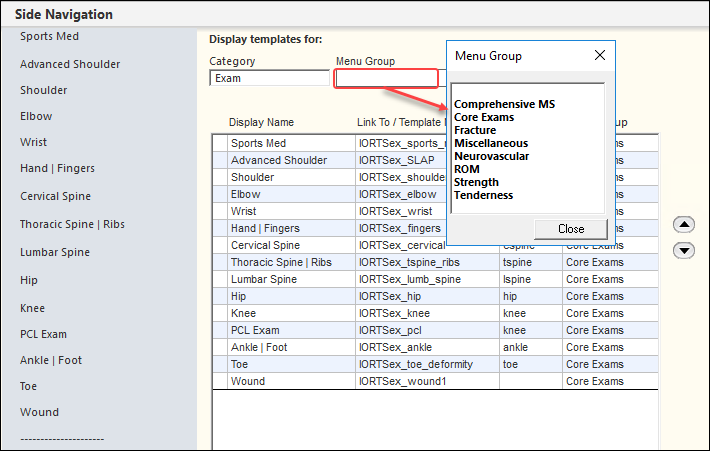710x451 pixels.
Task: Open Advanced Shoulder in side navigation
Action: click(70, 64)
